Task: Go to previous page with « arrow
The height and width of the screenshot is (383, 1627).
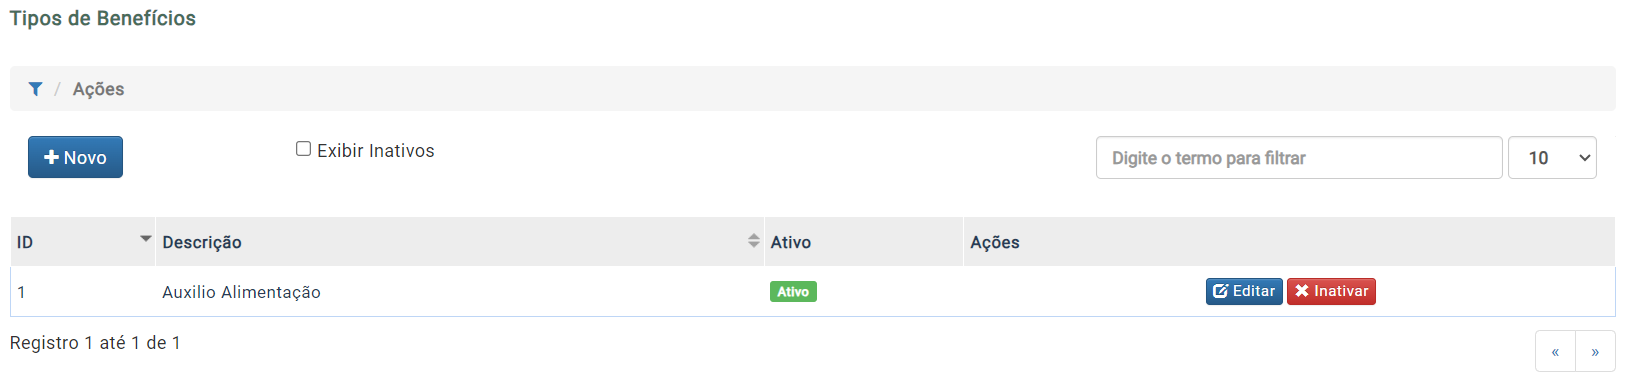Action: coord(1555,352)
